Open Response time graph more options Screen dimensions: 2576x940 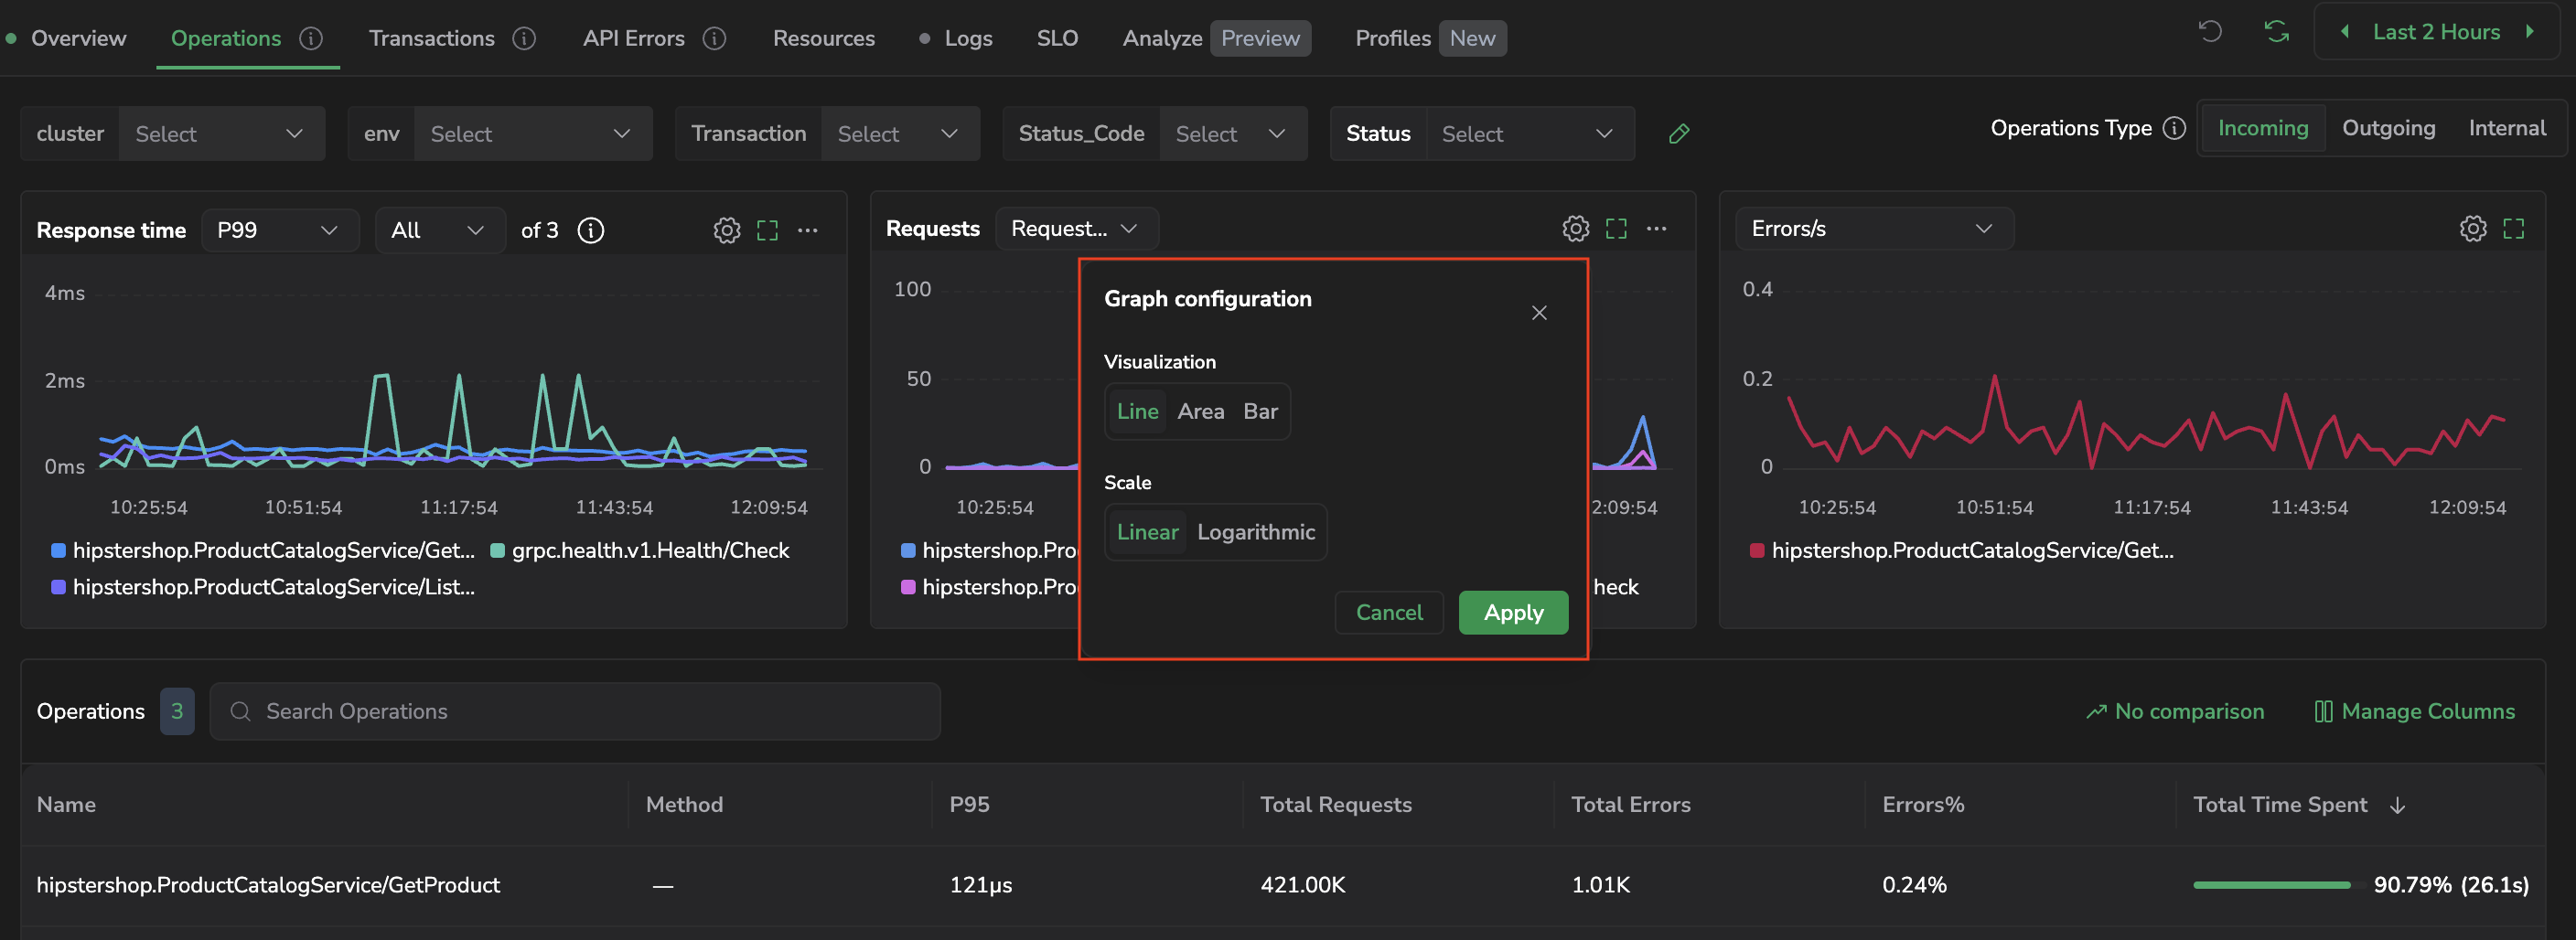coord(808,230)
